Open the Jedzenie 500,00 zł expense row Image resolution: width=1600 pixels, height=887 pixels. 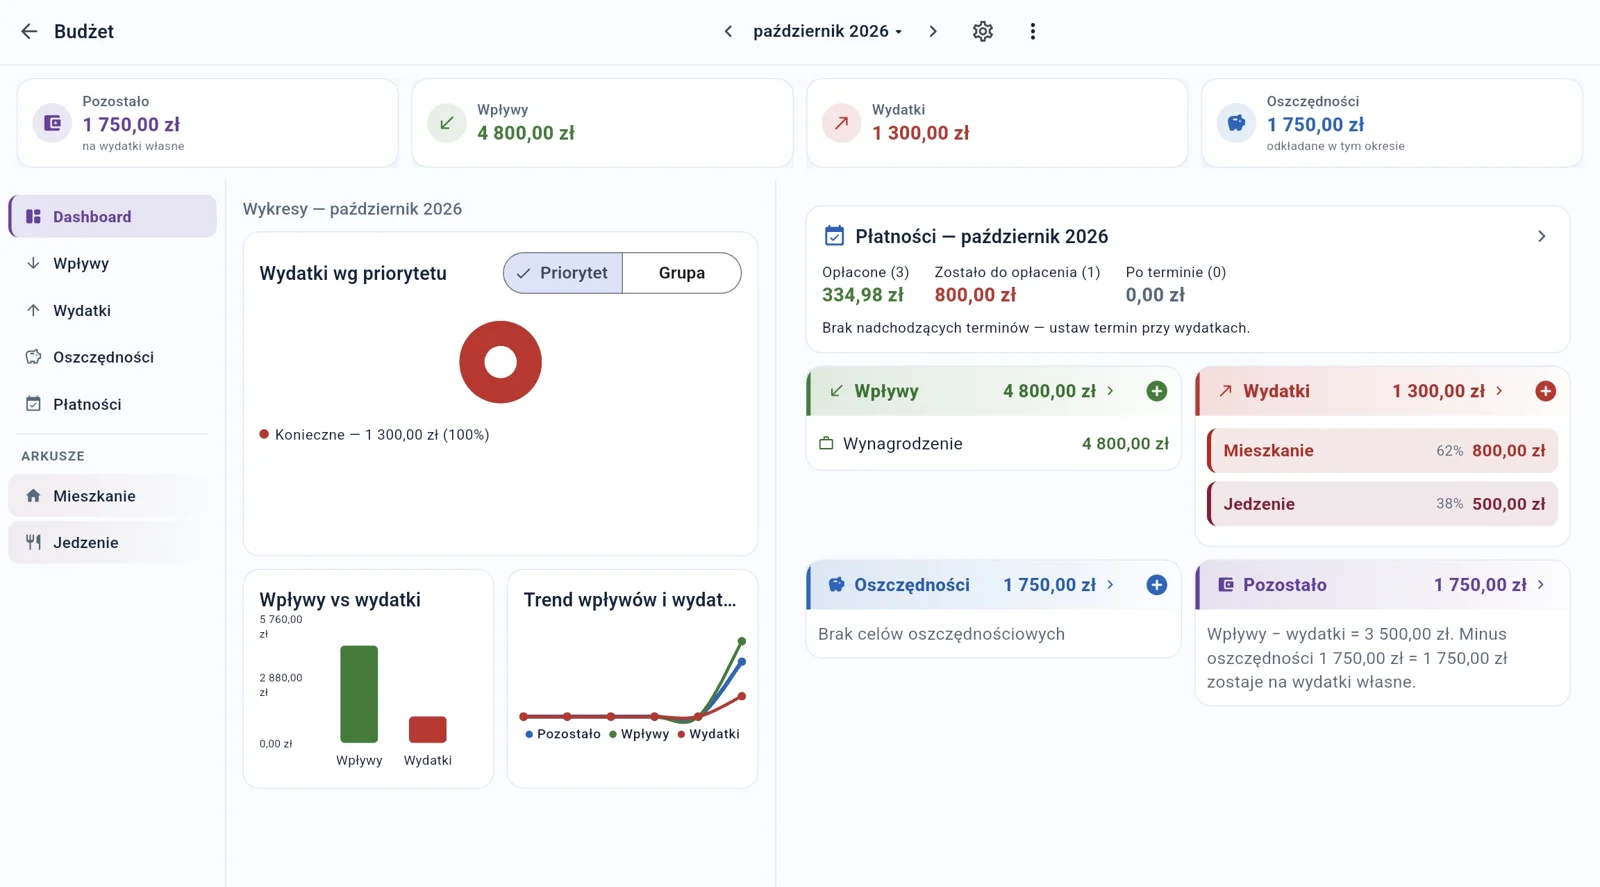click(x=1383, y=504)
